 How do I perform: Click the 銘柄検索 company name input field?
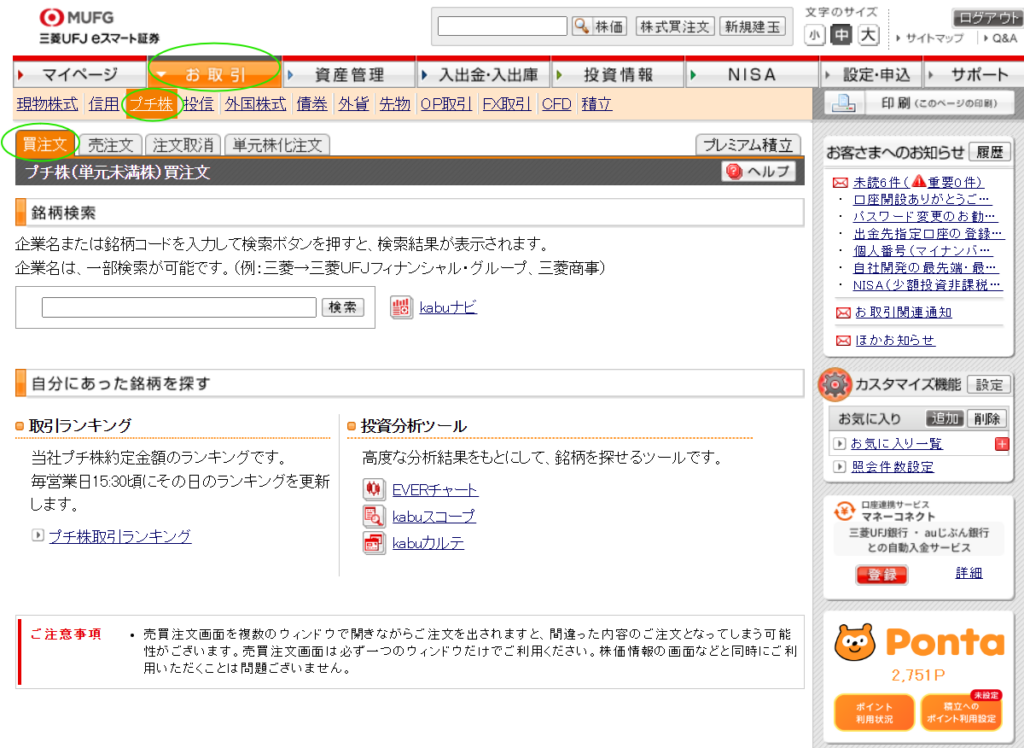coord(179,307)
